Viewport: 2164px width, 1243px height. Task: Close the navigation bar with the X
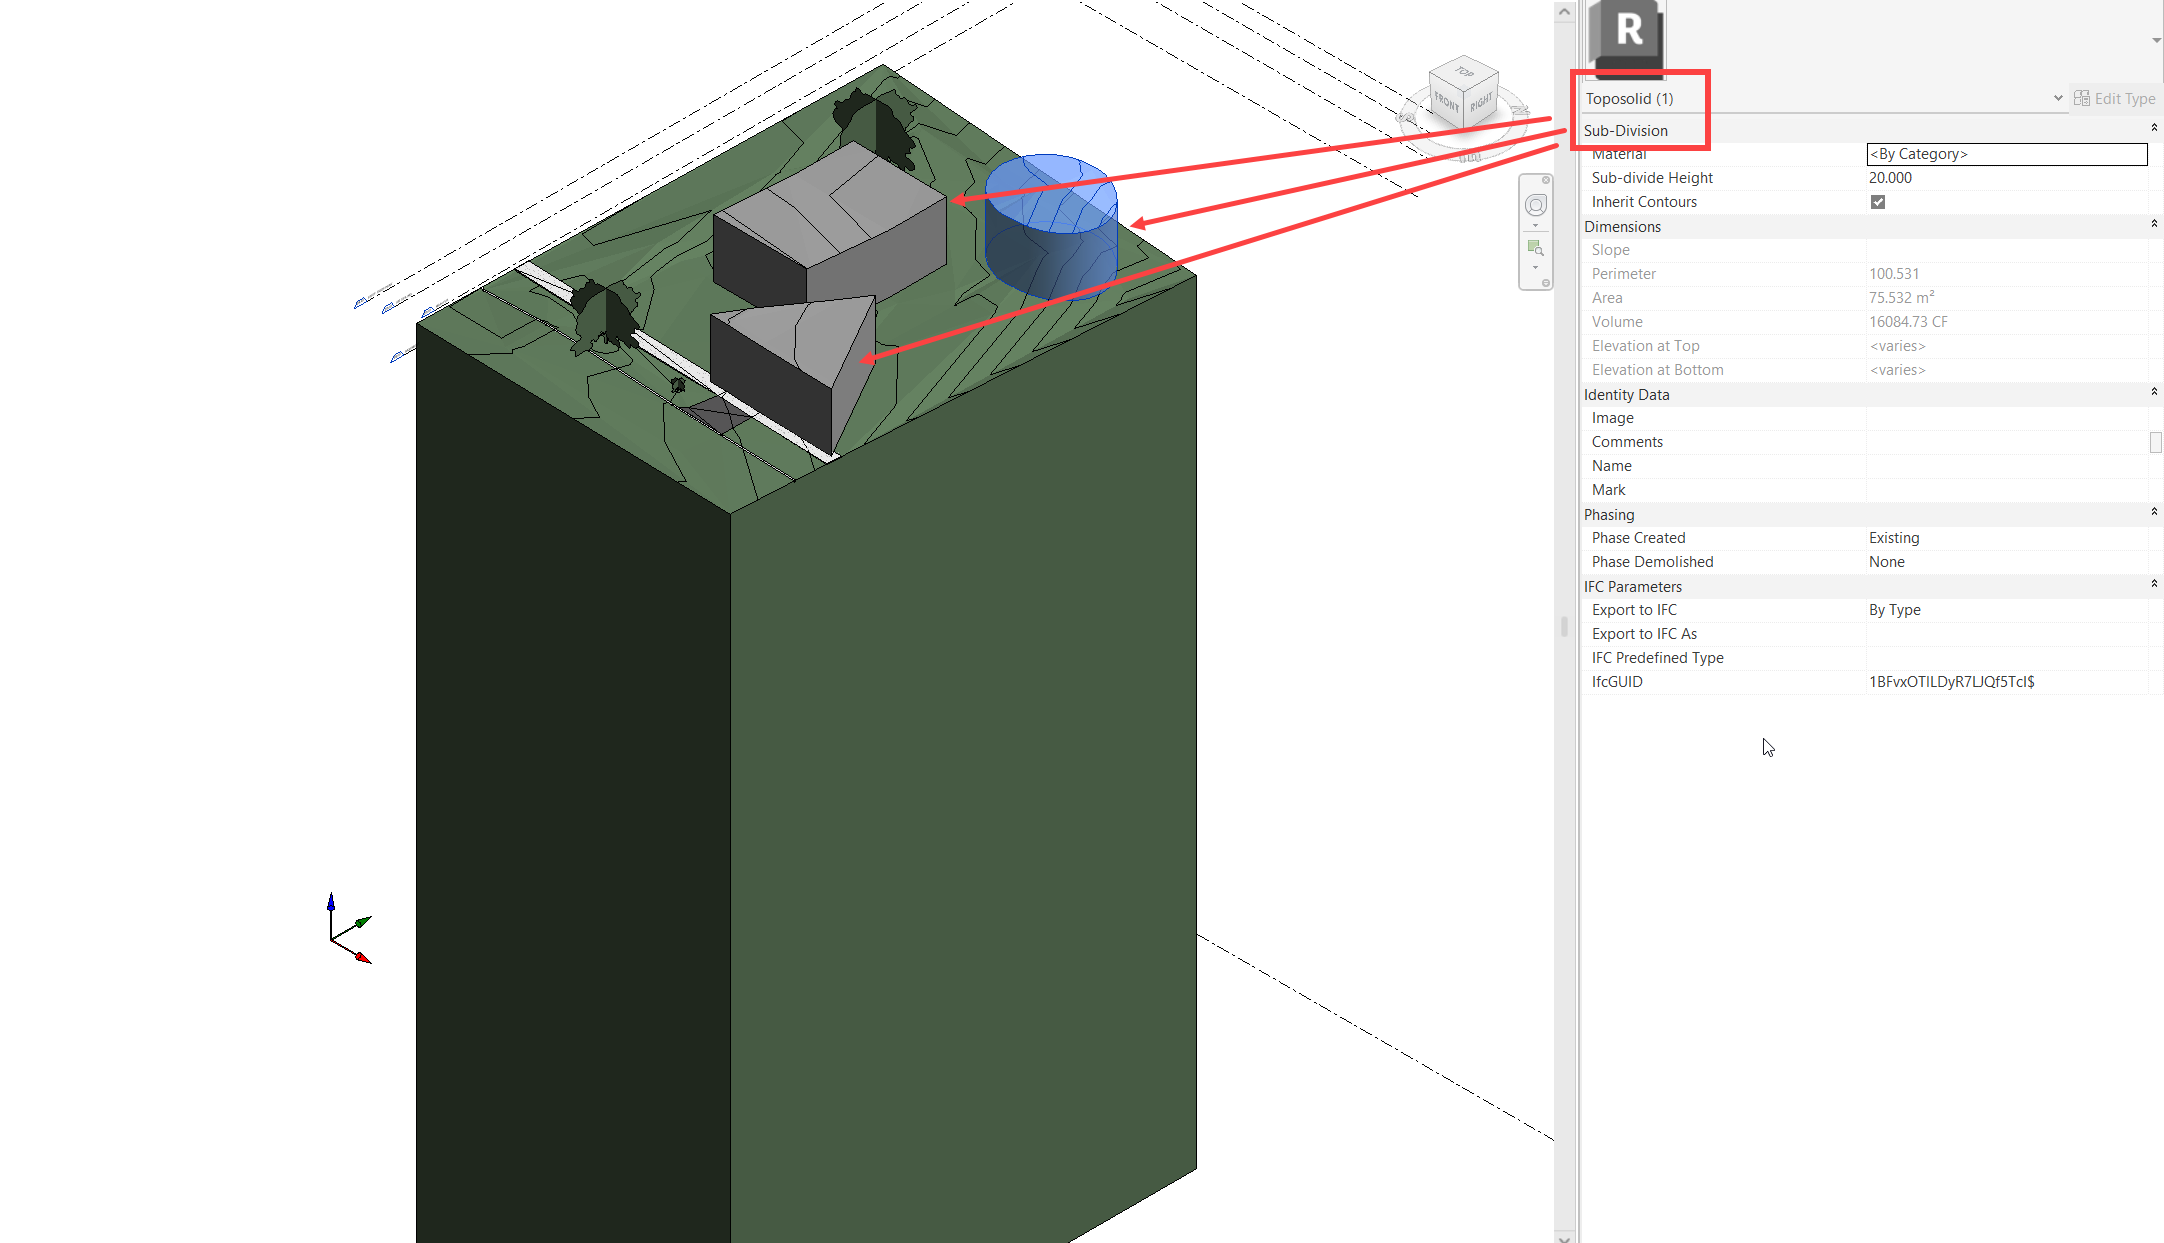(1546, 180)
